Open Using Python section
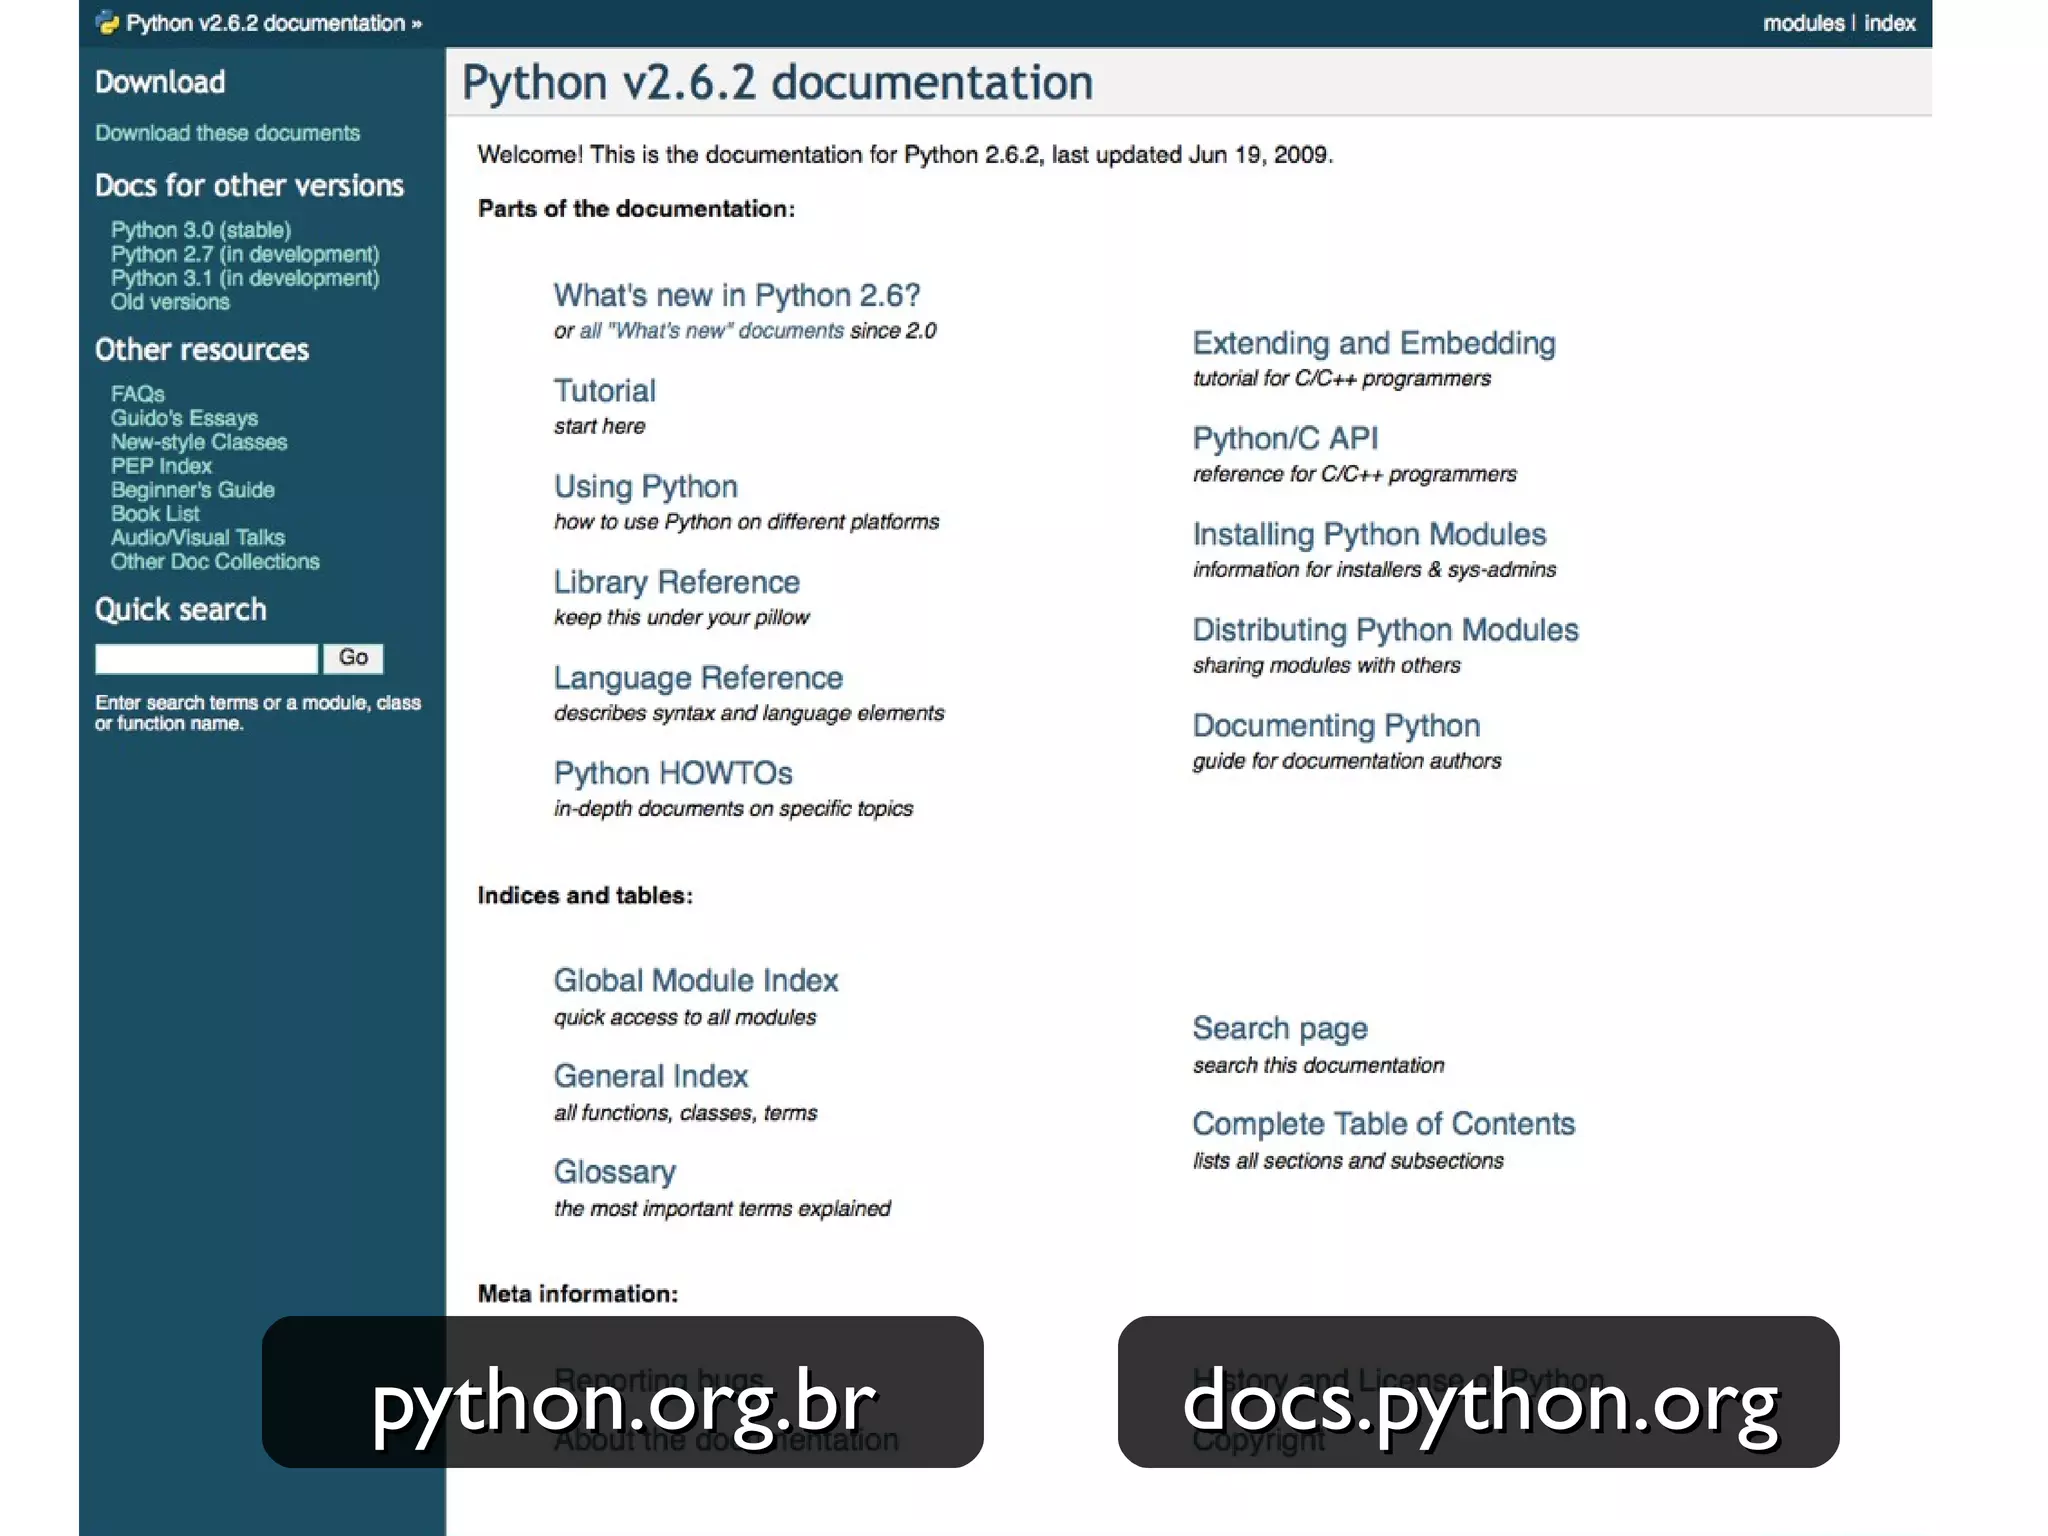Screen dimensions: 2048x1536 pos(646,487)
